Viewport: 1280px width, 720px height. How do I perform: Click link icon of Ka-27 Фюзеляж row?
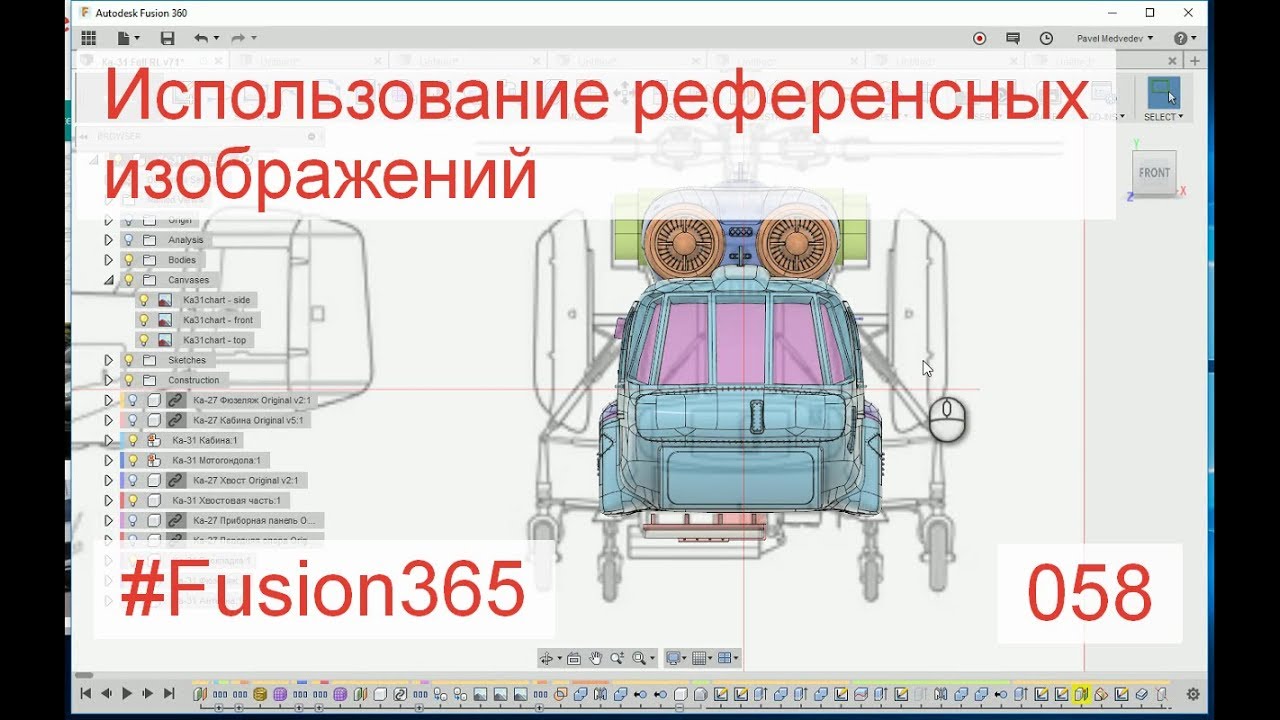click(175, 400)
